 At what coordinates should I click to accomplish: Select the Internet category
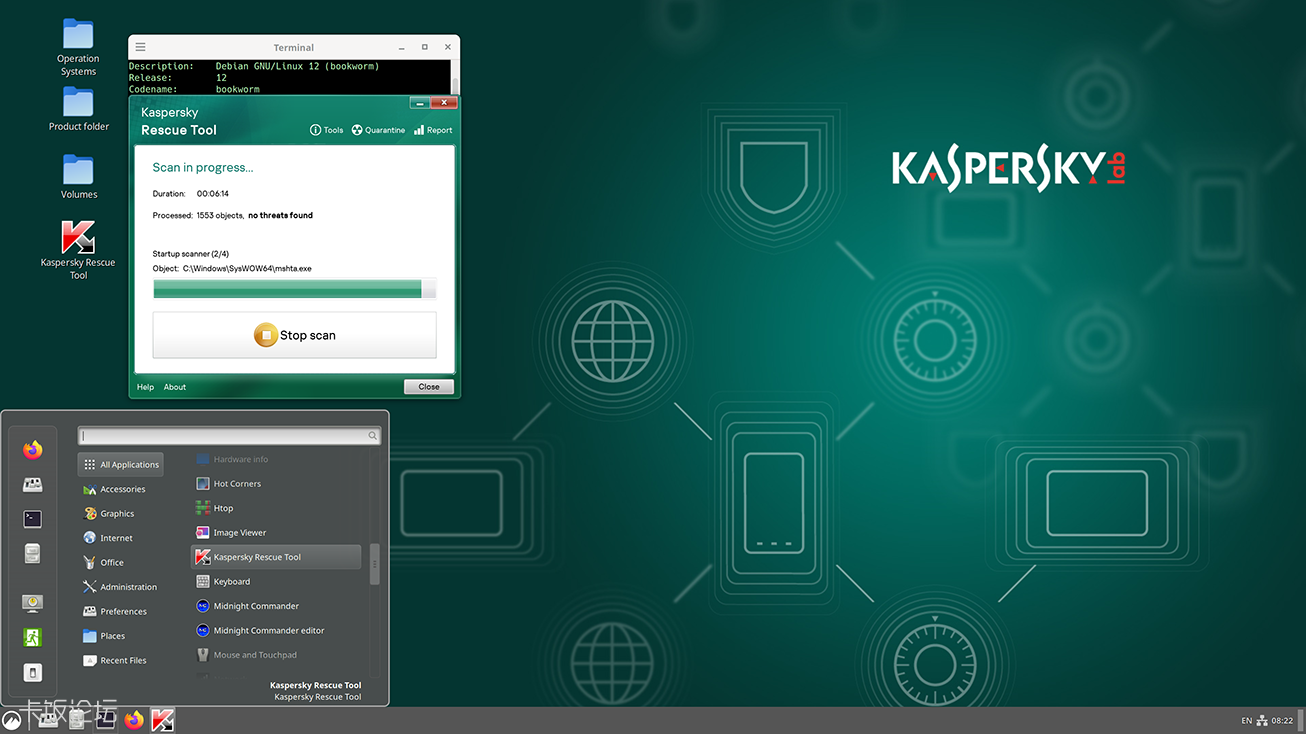(121, 538)
